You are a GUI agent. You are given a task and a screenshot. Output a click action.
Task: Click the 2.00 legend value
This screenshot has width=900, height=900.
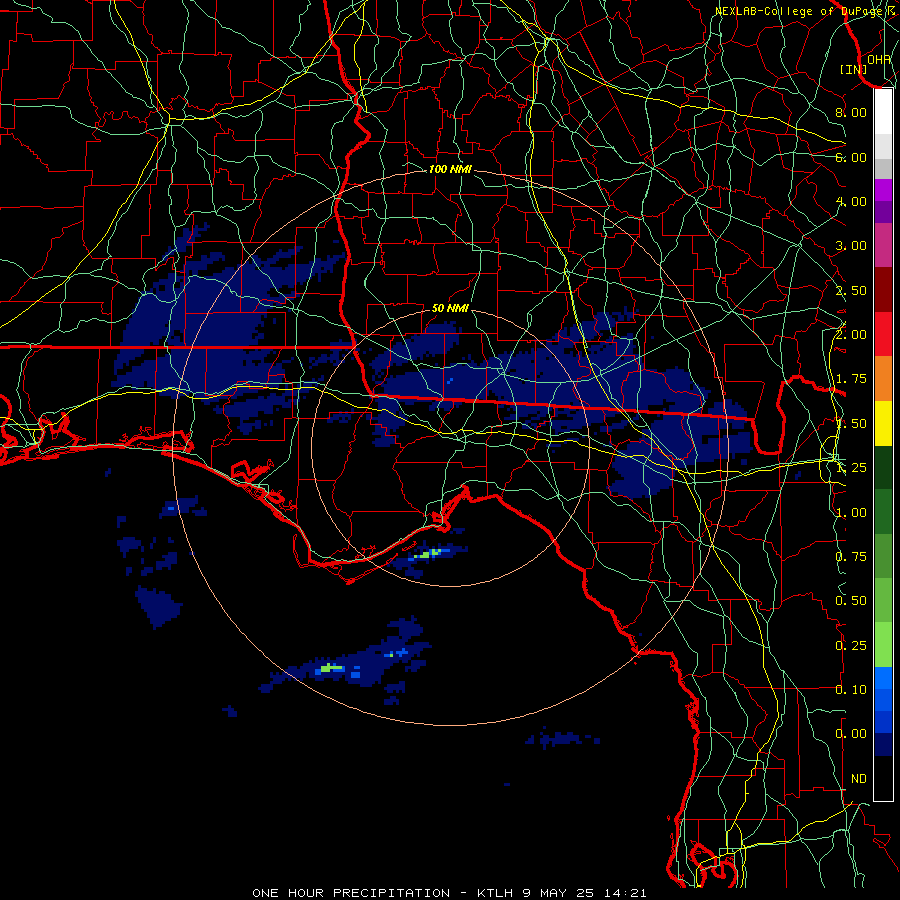point(851,335)
